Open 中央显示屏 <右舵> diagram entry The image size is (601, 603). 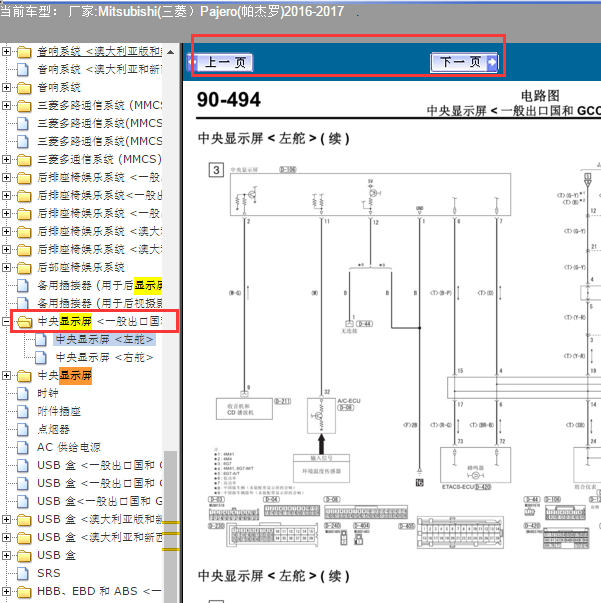click(104, 358)
